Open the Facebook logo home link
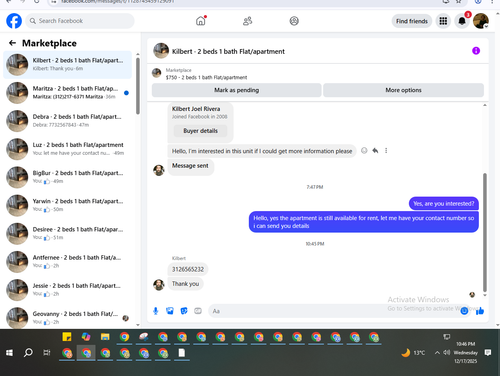 (x=14, y=21)
